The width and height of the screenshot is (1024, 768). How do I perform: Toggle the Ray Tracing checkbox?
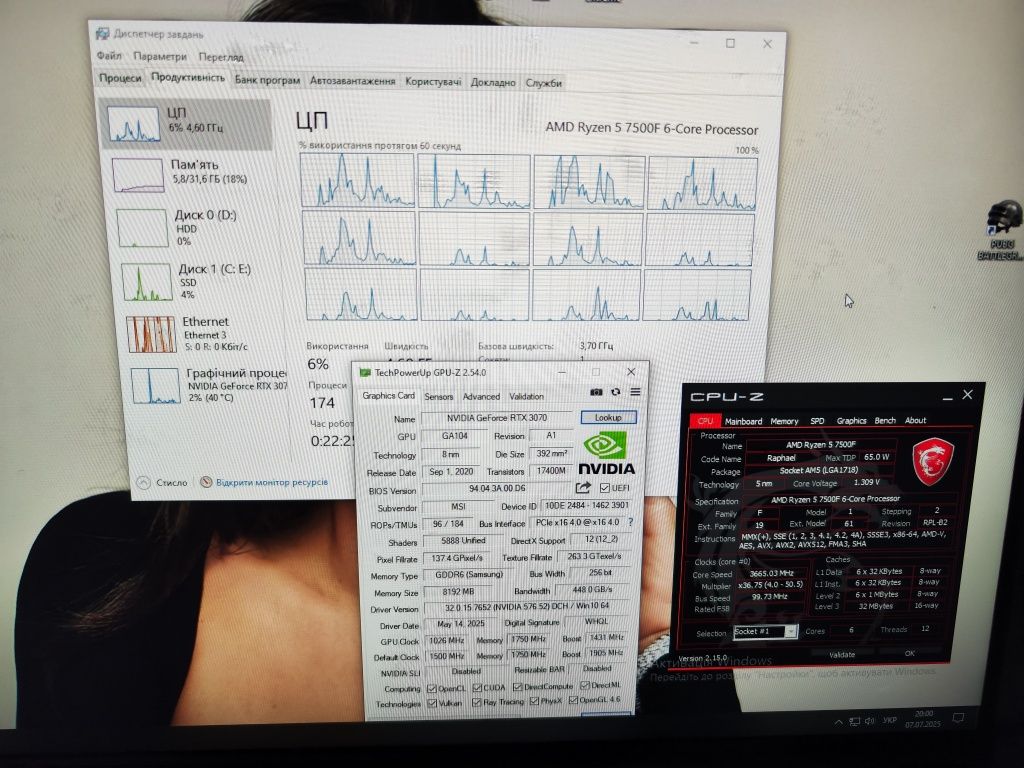point(477,703)
